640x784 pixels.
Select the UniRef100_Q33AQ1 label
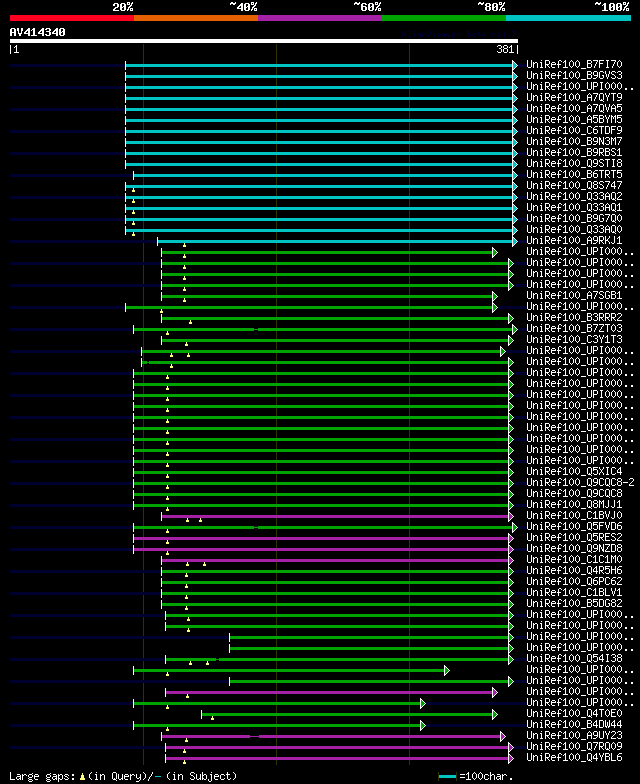click(x=574, y=208)
